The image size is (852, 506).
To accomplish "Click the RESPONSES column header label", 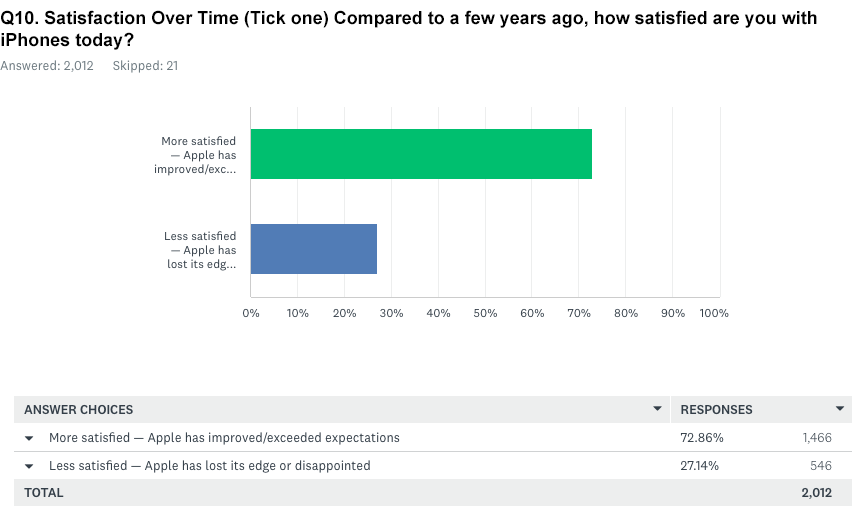I will coord(716,409).
